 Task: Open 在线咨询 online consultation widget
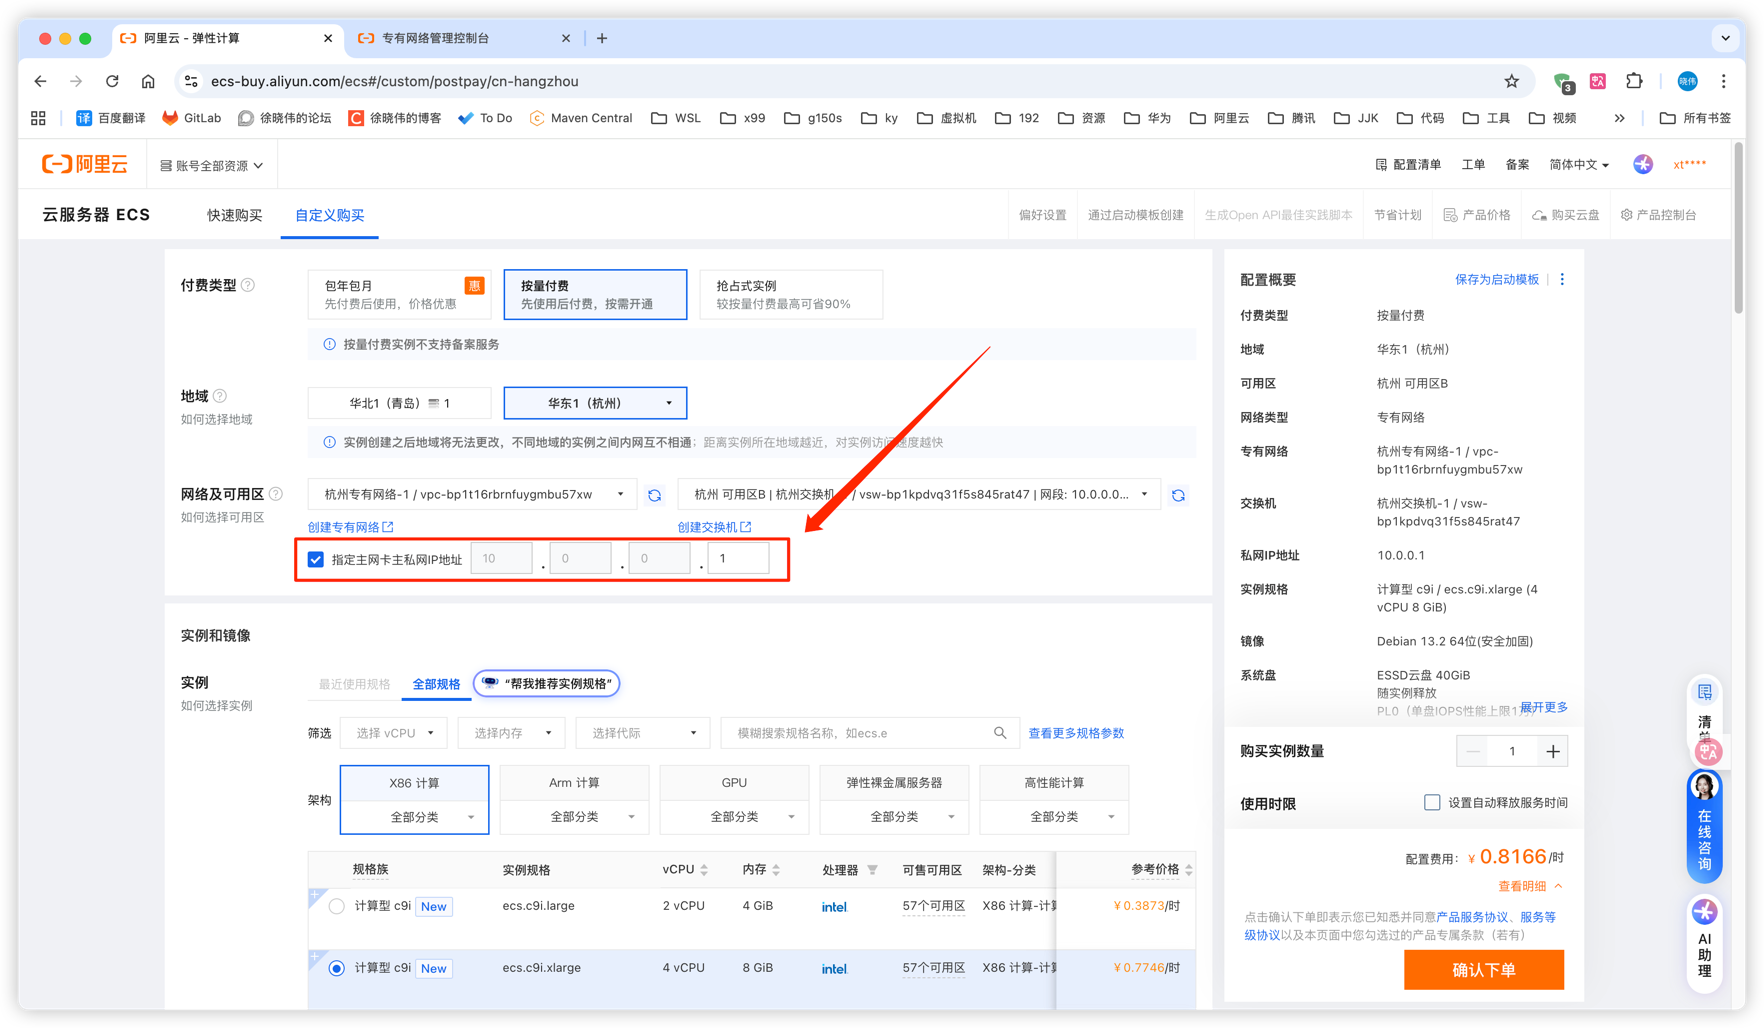pos(1704,826)
